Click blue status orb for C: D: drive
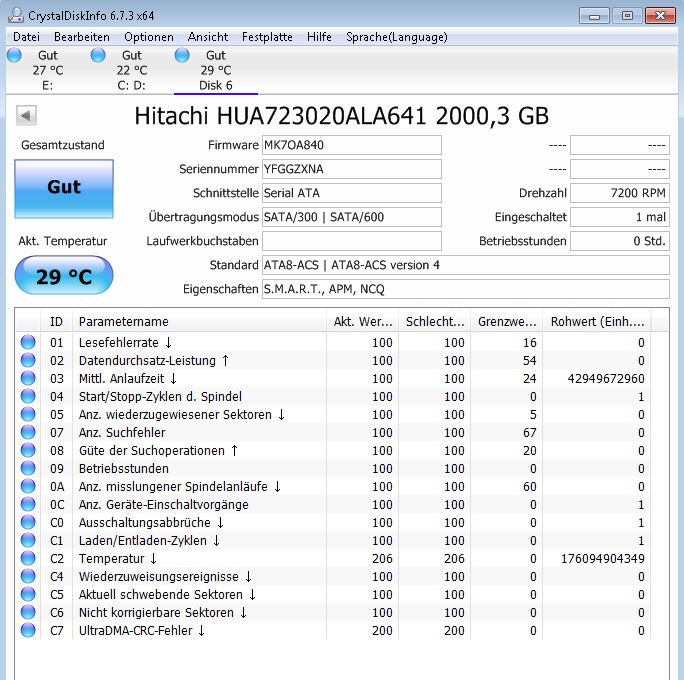This screenshot has width=684, height=680. click(98, 55)
